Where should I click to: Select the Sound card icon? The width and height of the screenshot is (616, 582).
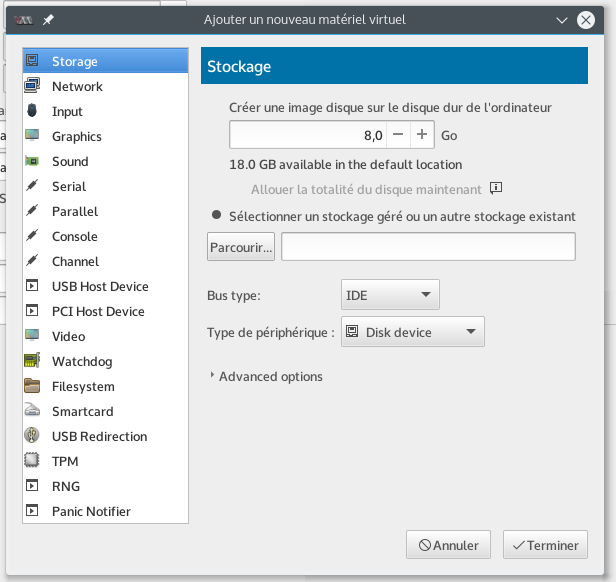(32, 161)
